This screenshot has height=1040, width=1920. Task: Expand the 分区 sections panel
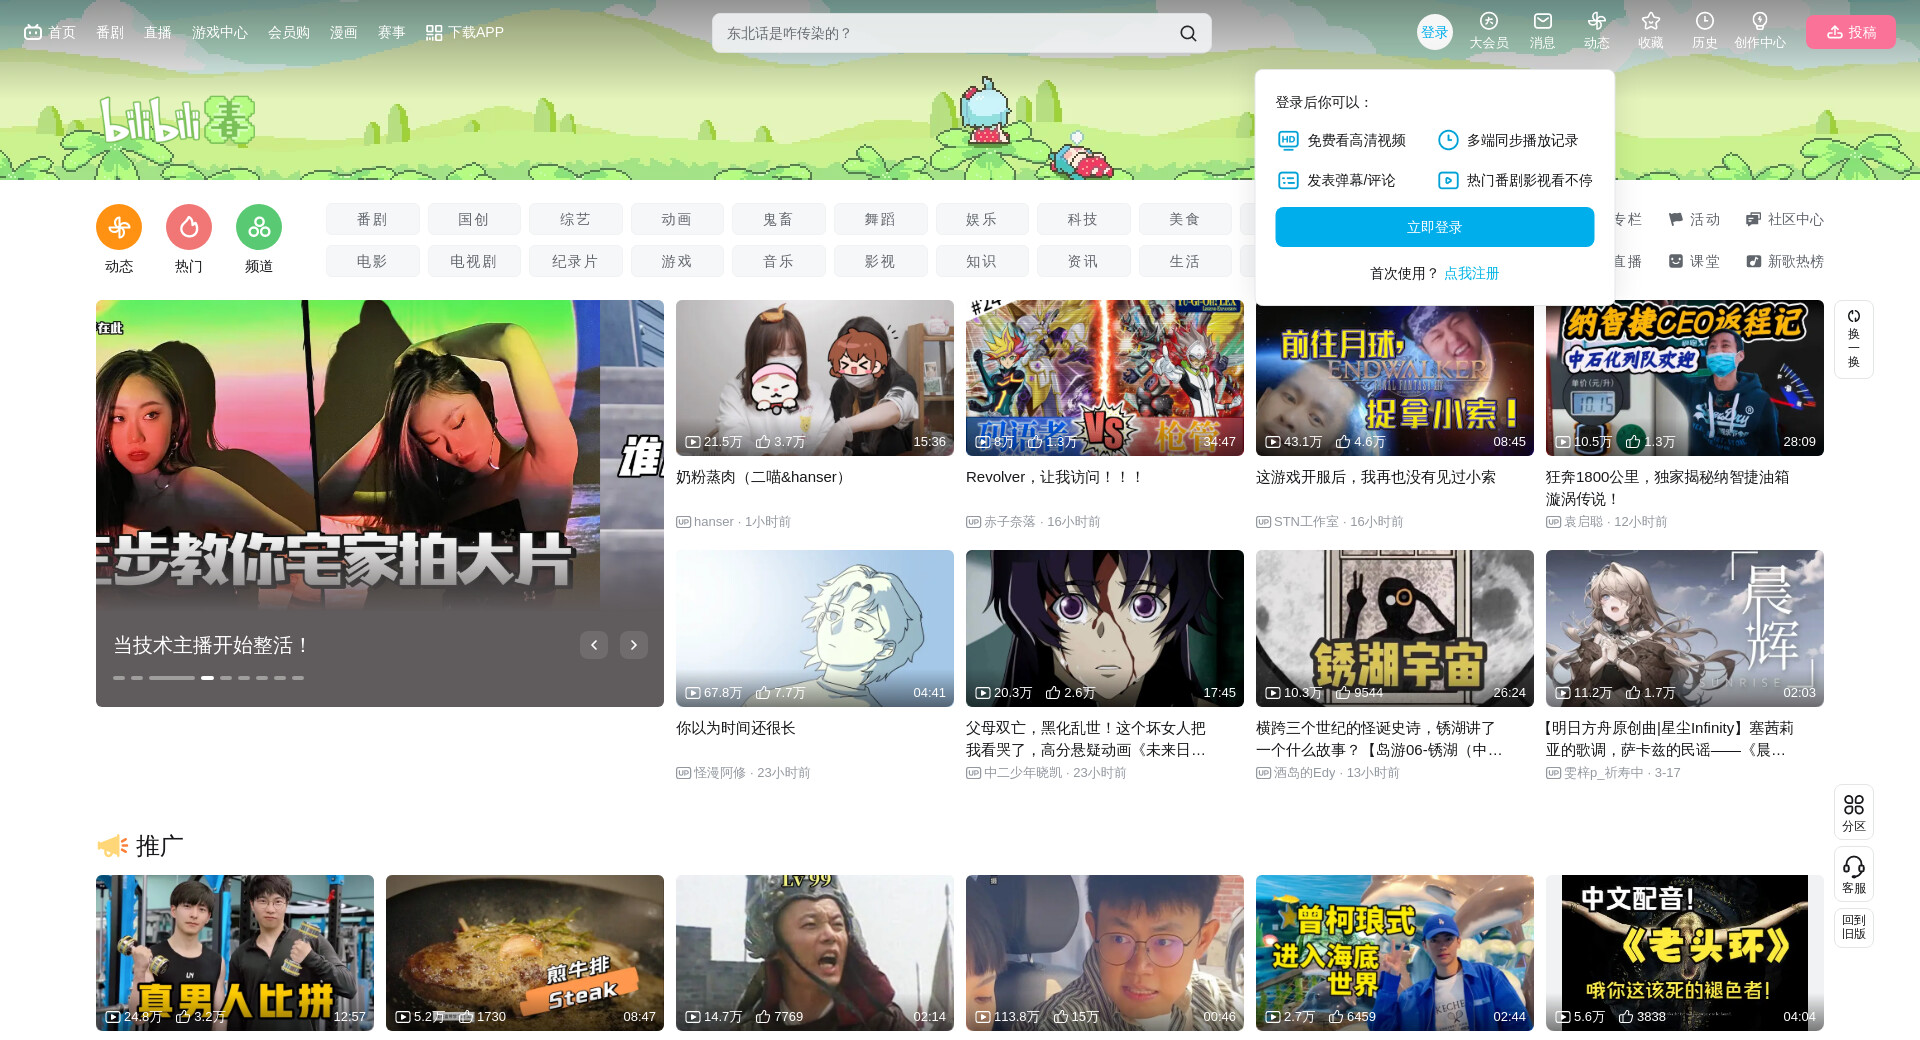[1853, 811]
